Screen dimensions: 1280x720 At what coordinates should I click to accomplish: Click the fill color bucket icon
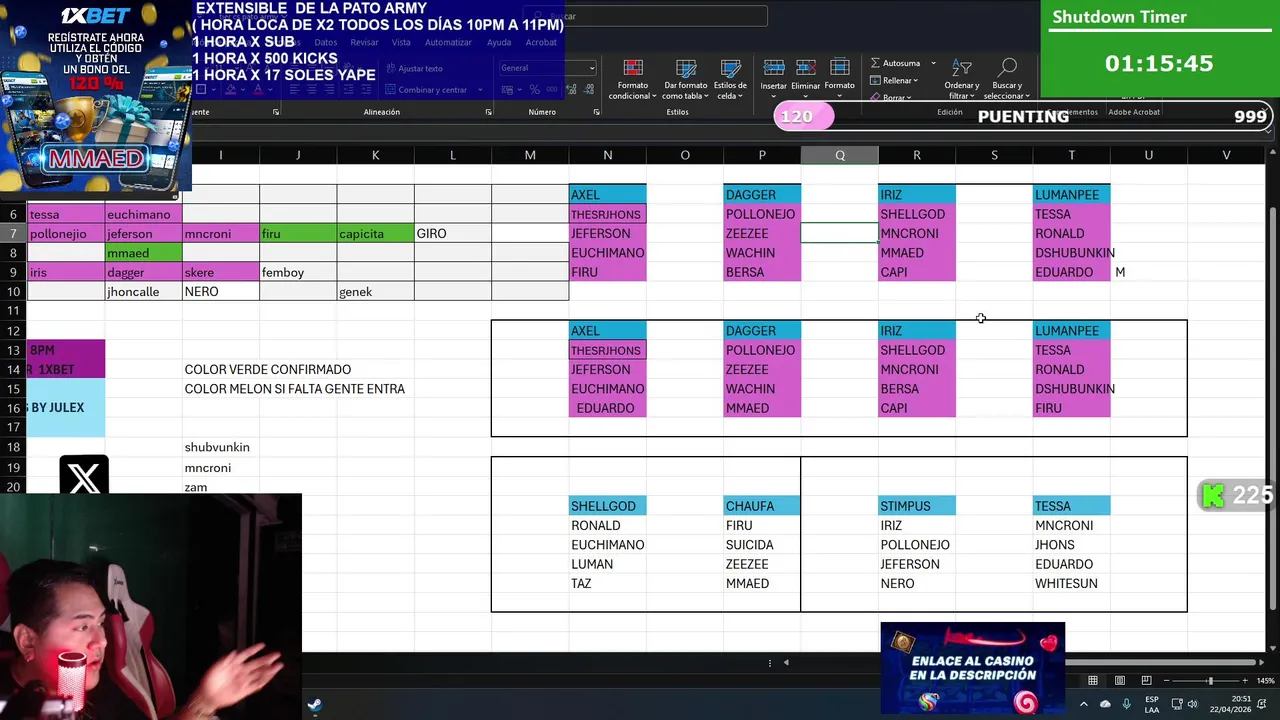pyautogui.click(x=231, y=89)
